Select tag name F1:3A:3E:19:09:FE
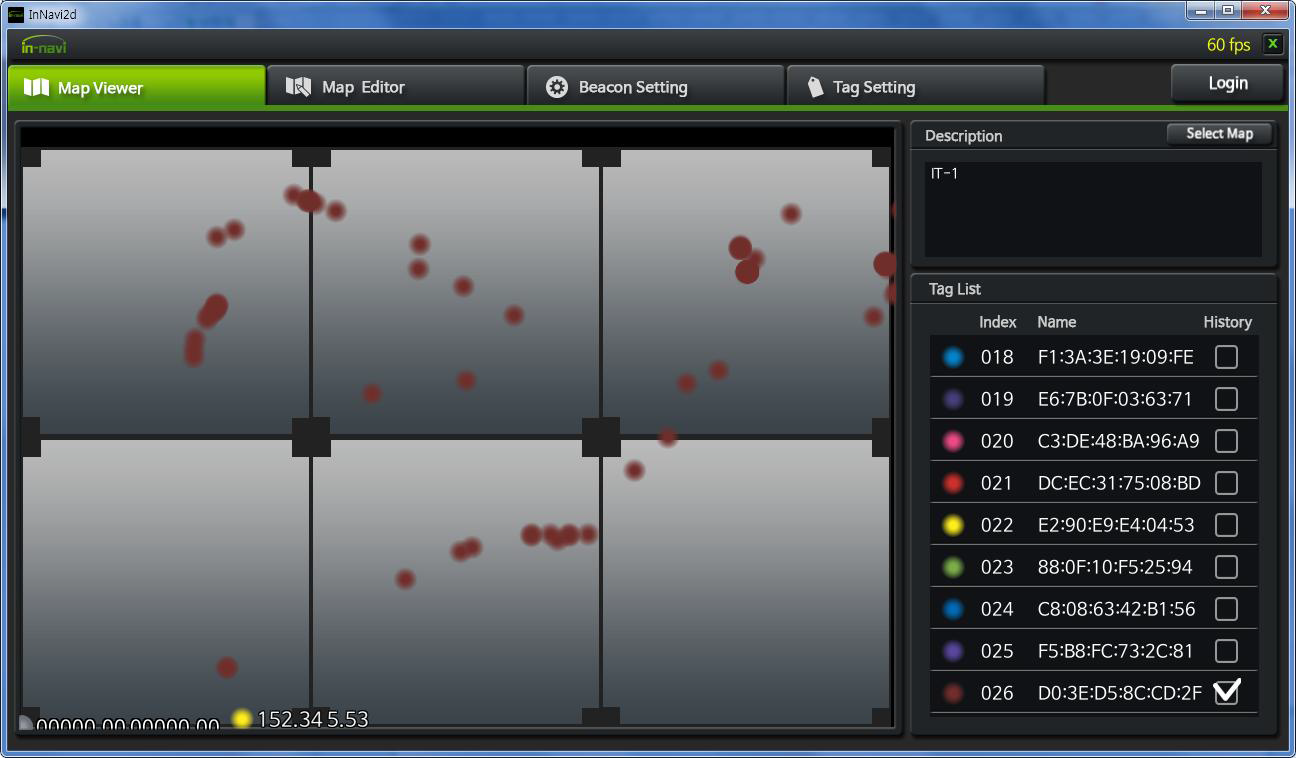The height and width of the screenshot is (758, 1296). point(1116,357)
